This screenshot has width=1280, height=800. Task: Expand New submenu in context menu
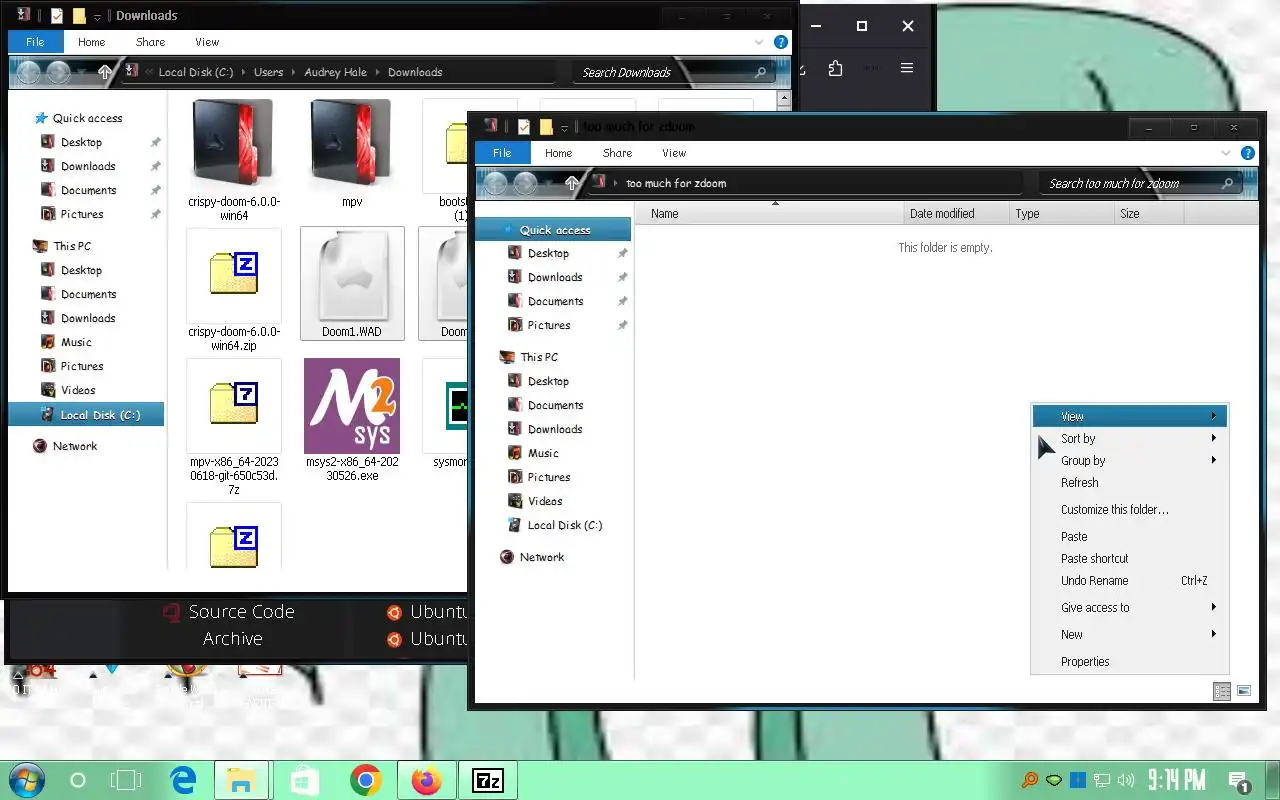click(1130, 634)
